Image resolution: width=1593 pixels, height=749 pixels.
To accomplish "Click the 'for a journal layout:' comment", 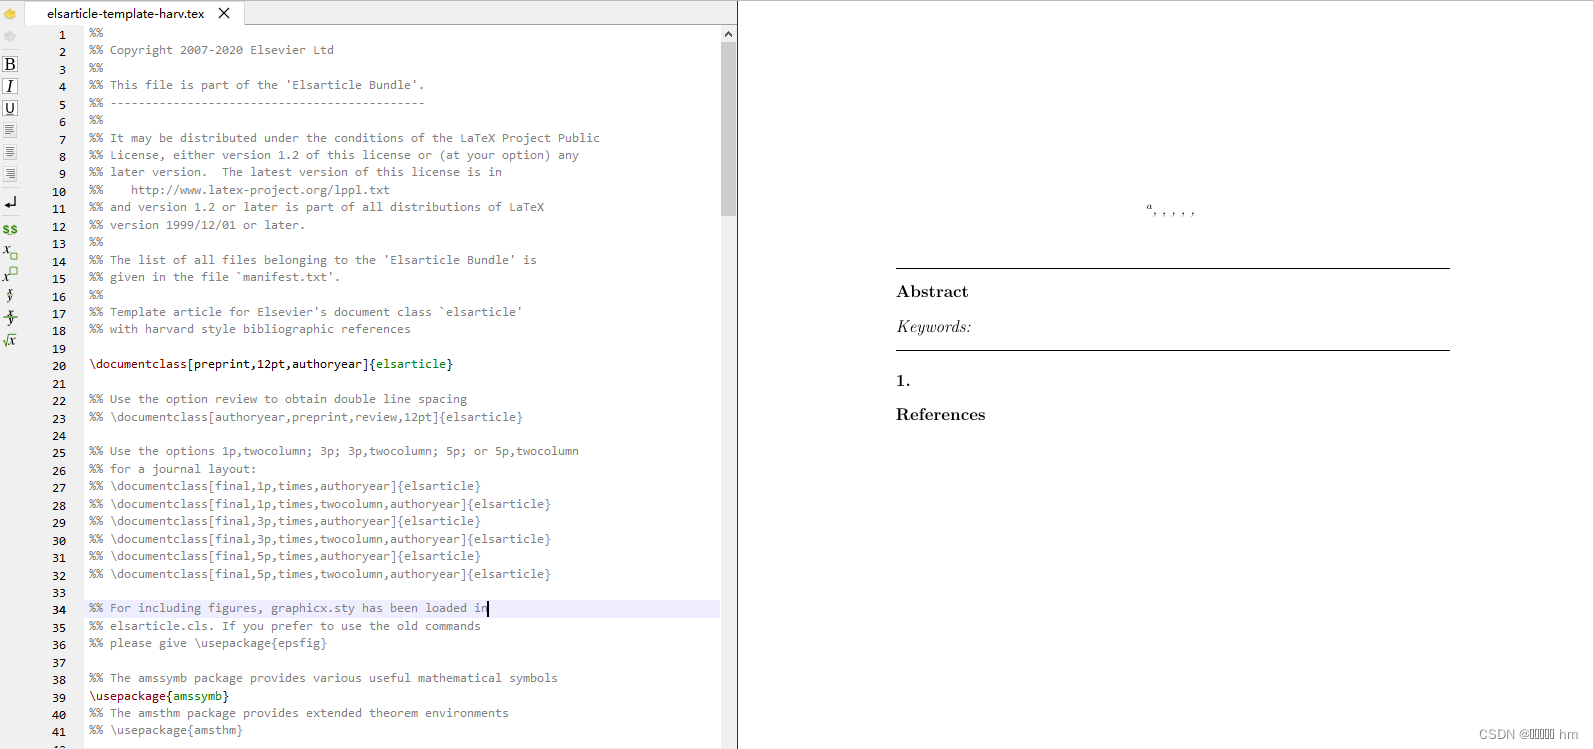I will pyautogui.click(x=172, y=469).
